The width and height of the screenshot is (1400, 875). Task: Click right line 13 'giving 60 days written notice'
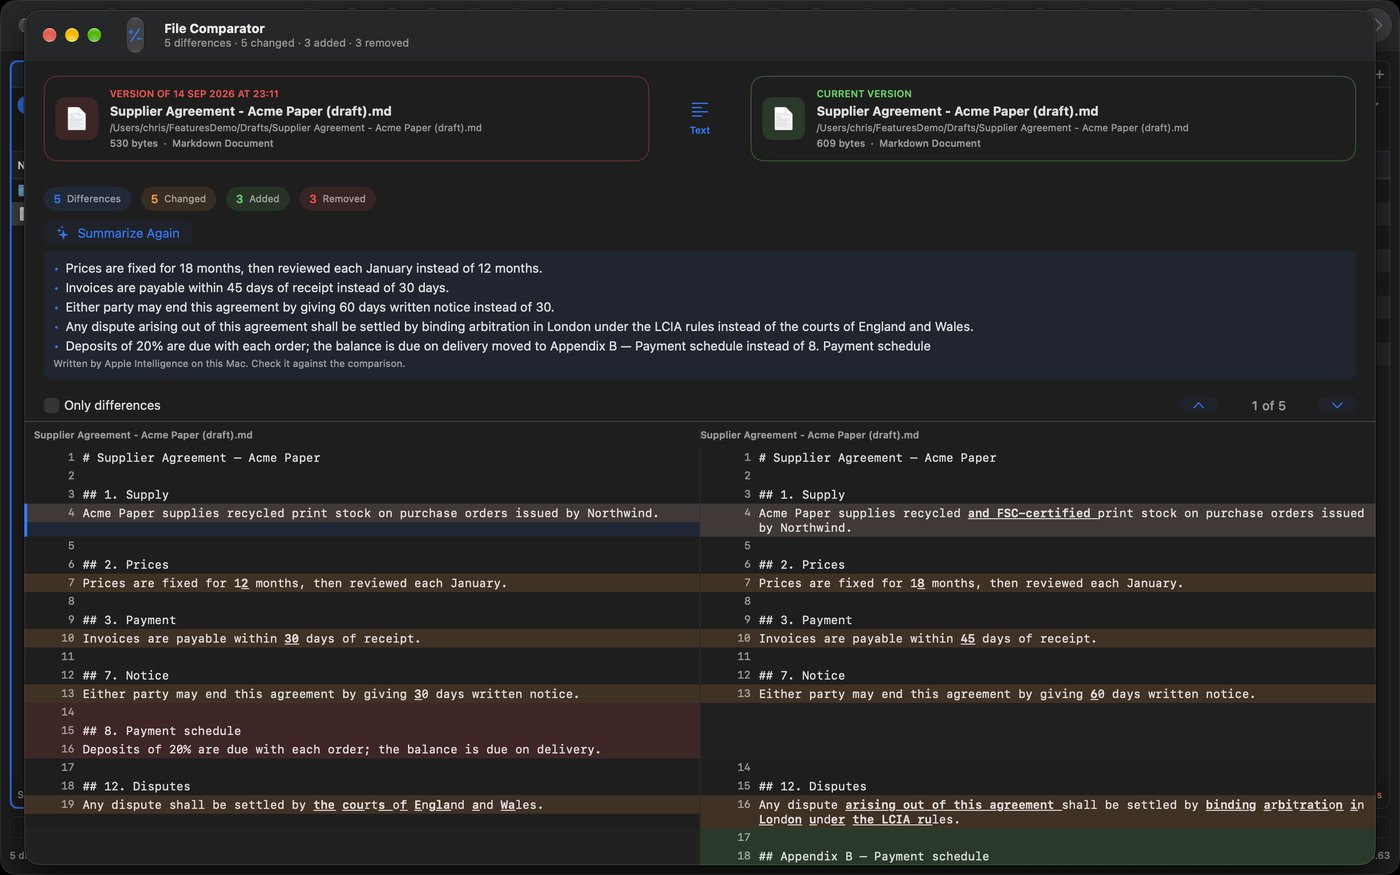click(x=1038, y=694)
